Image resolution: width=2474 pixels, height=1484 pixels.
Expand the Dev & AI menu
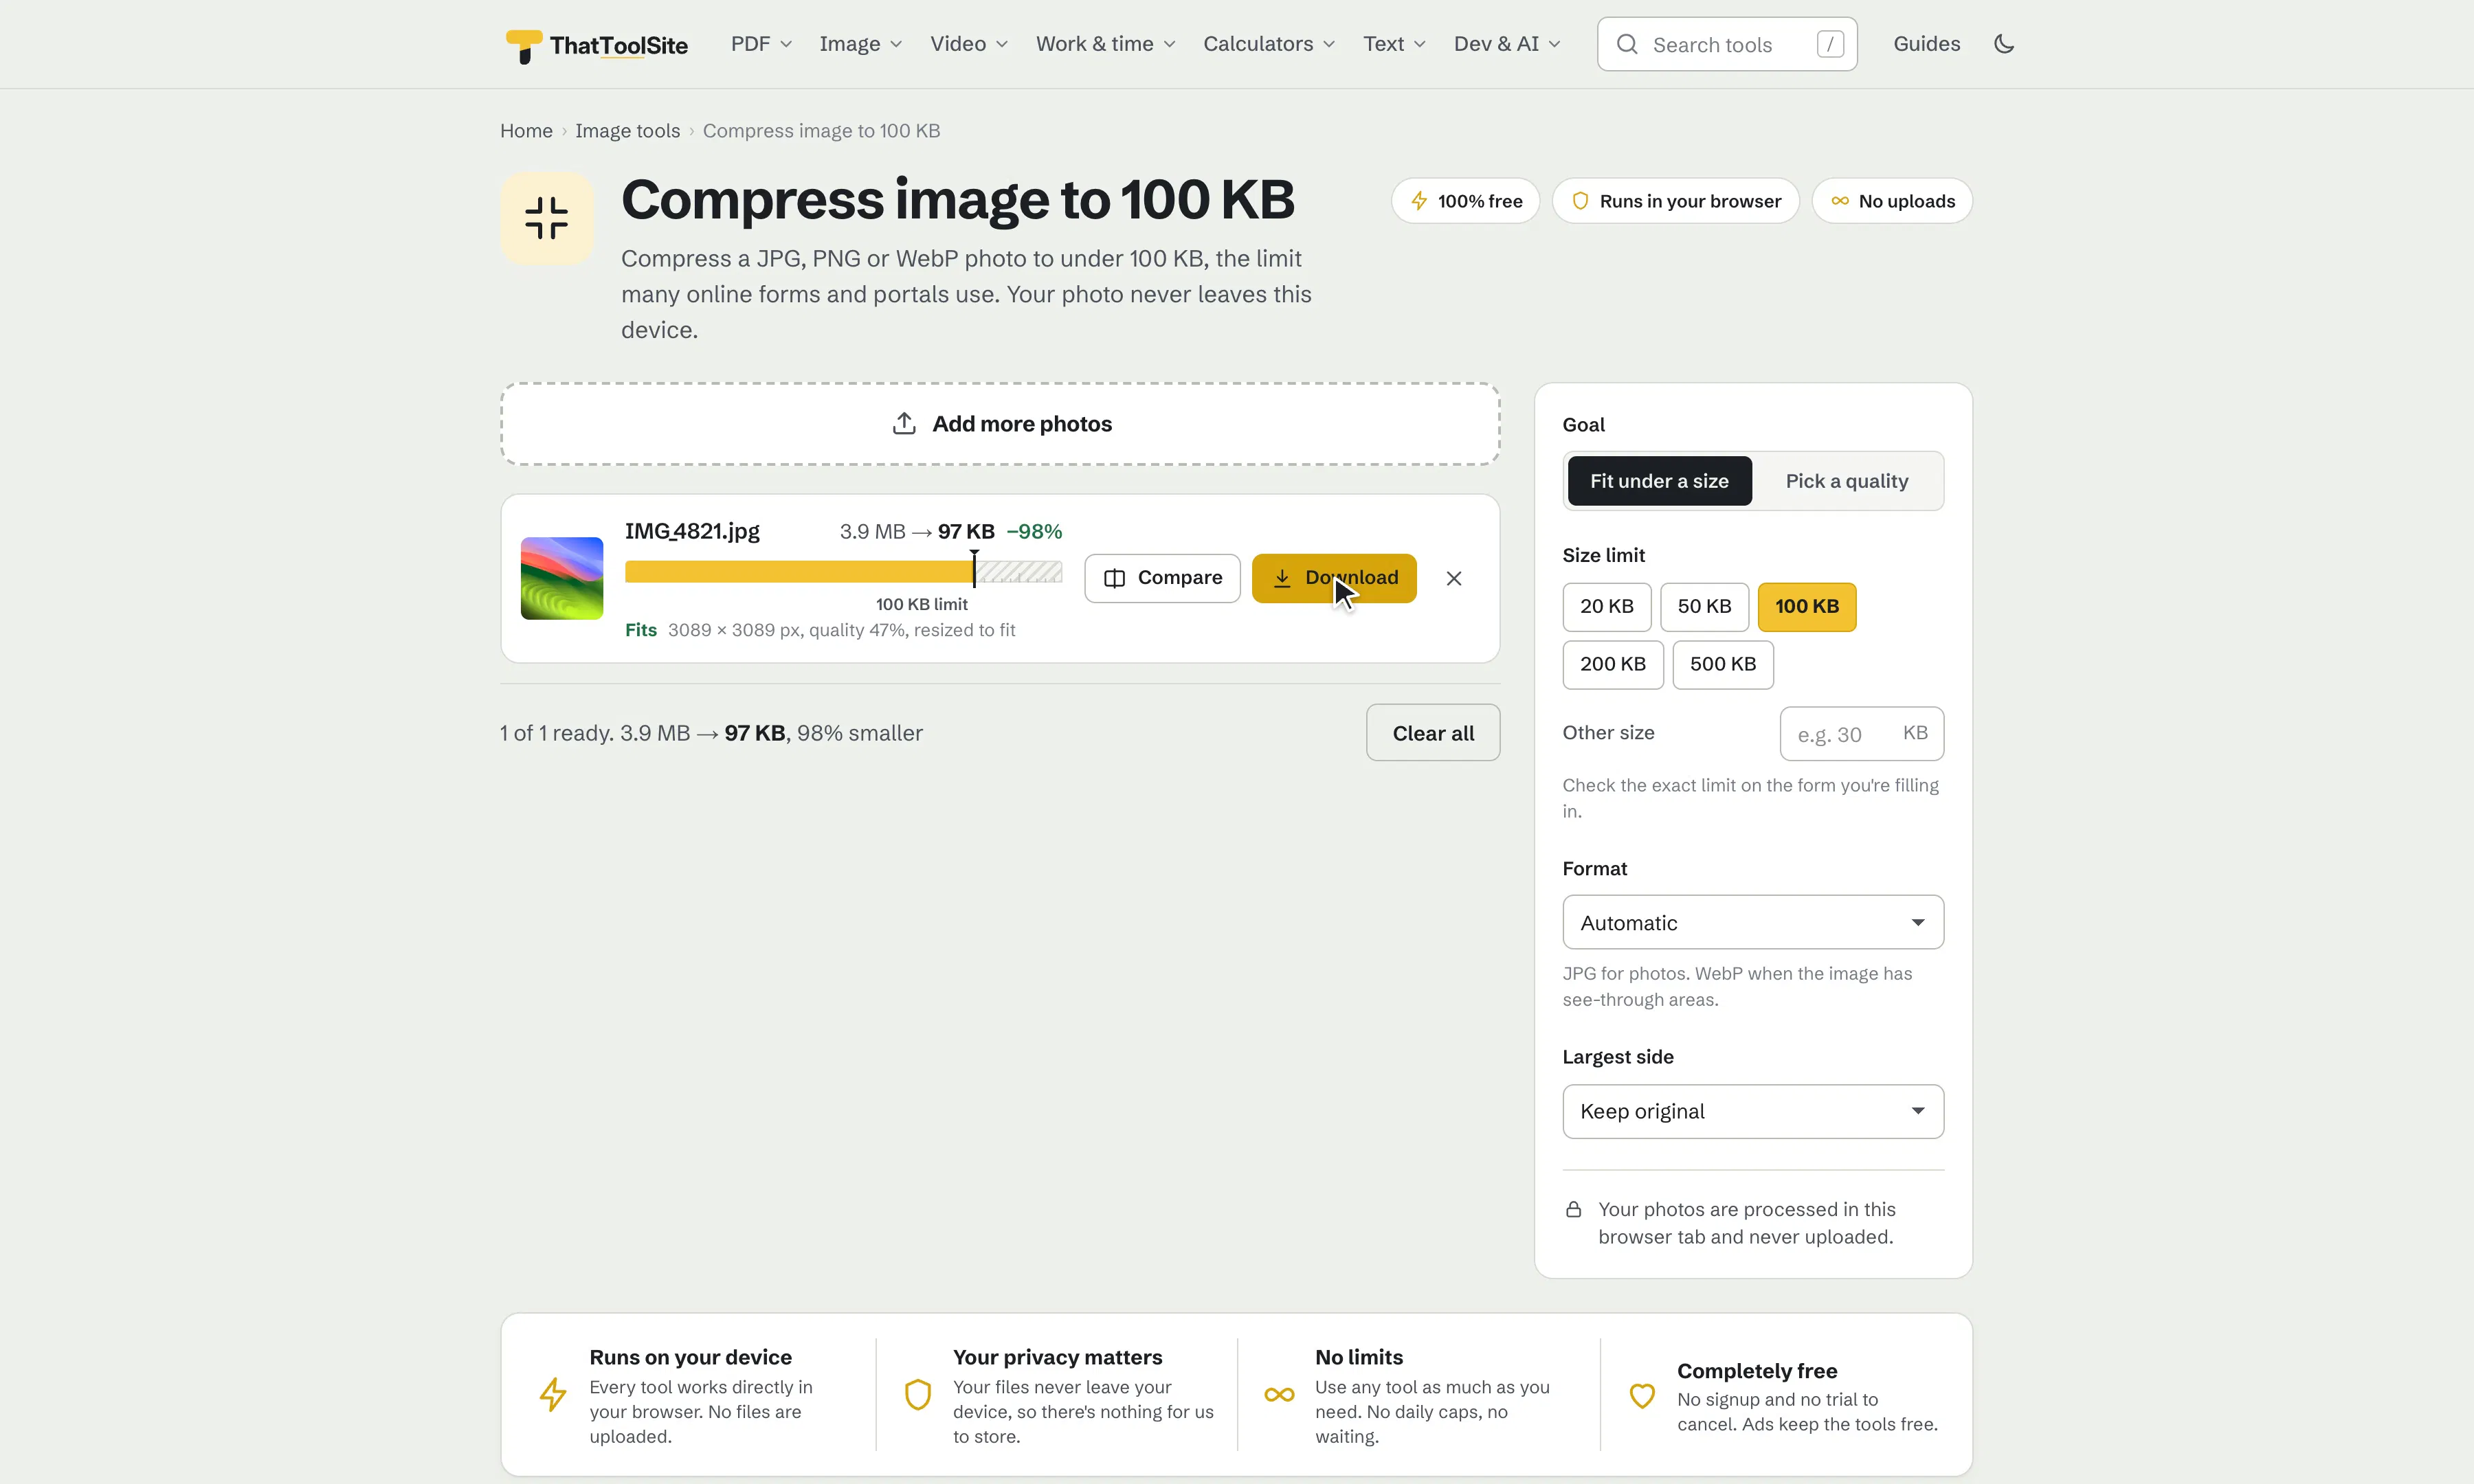1506,44
